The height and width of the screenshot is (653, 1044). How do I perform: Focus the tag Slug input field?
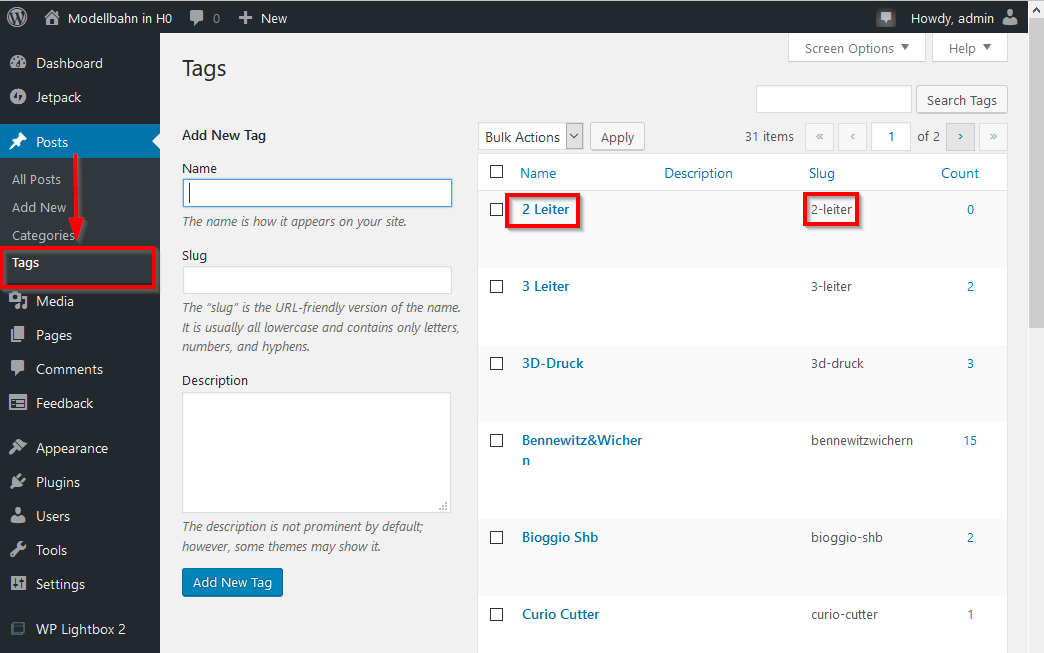[317, 280]
